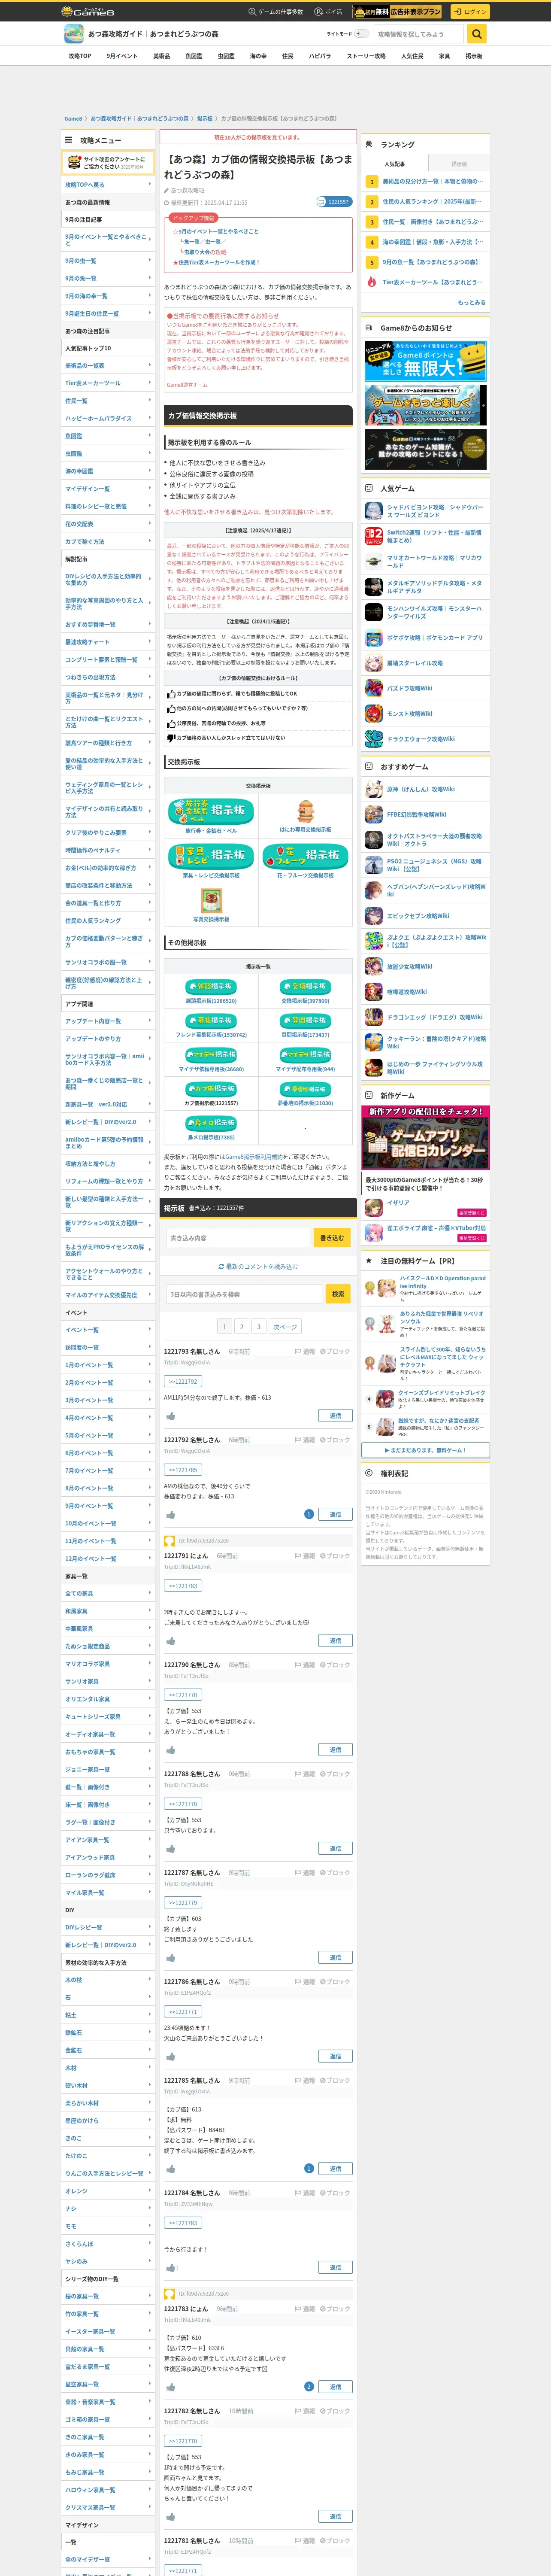The image size is (551, 2576).
Task: Focus the 書き込み内容 input field
Action: click(x=238, y=1238)
